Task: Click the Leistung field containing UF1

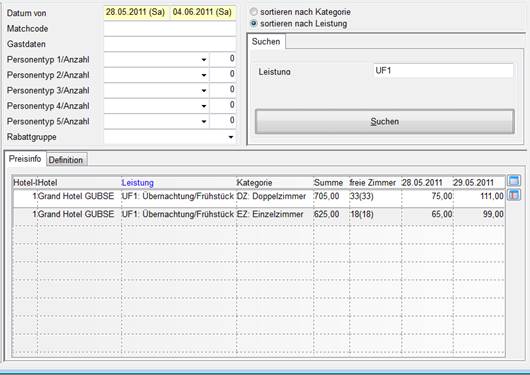Action: (x=443, y=71)
